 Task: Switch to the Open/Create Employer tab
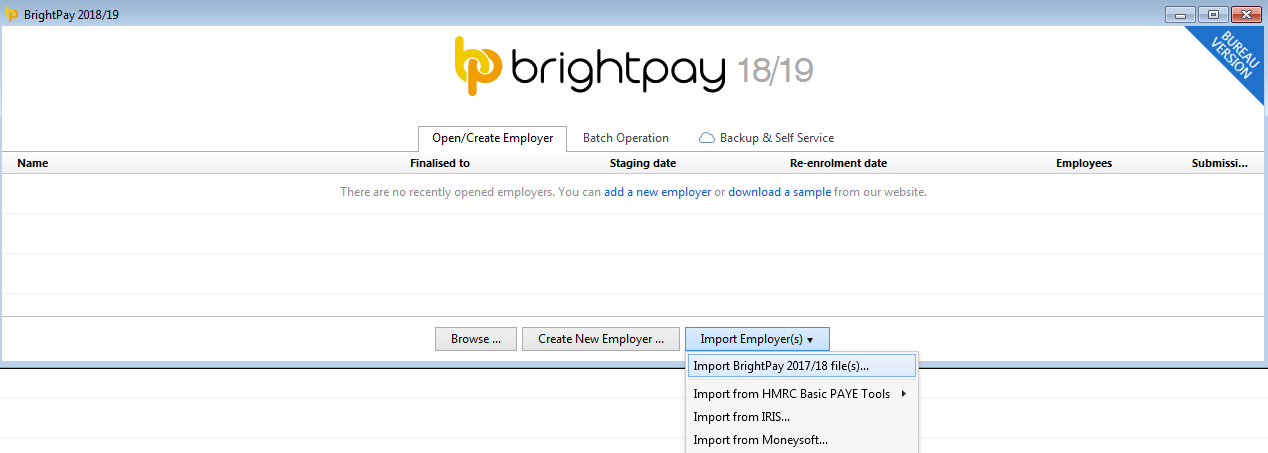click(x=492, y=138)
